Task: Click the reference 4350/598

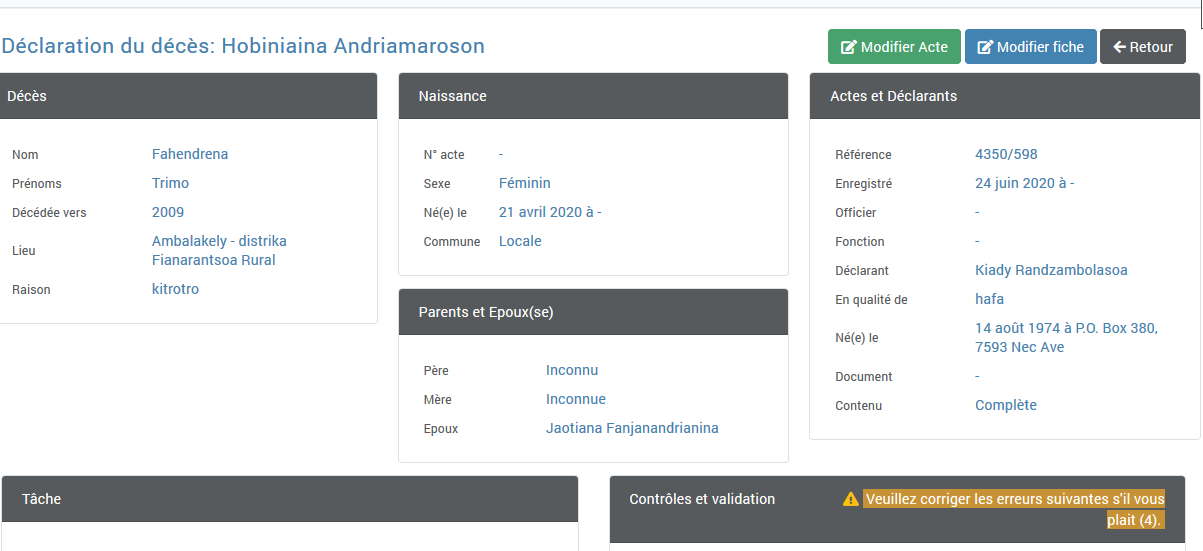Action: (x=1006, y=154)
